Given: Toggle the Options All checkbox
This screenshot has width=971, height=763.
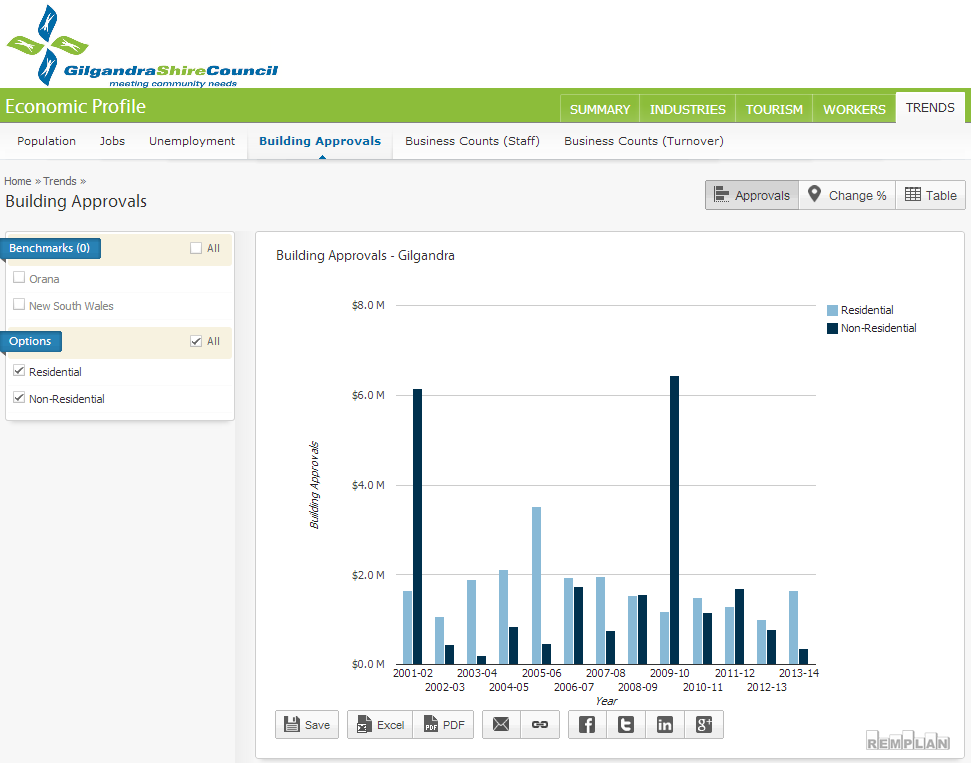Looking at the screenshot, I should point(196,341).
